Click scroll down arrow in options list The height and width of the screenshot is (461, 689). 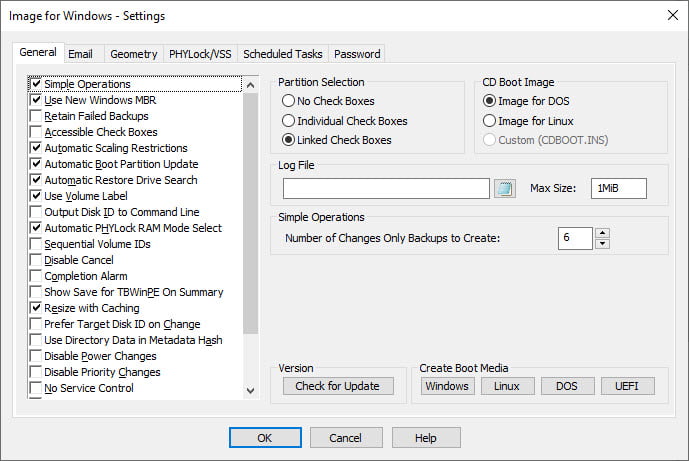[x=250, y=390]
